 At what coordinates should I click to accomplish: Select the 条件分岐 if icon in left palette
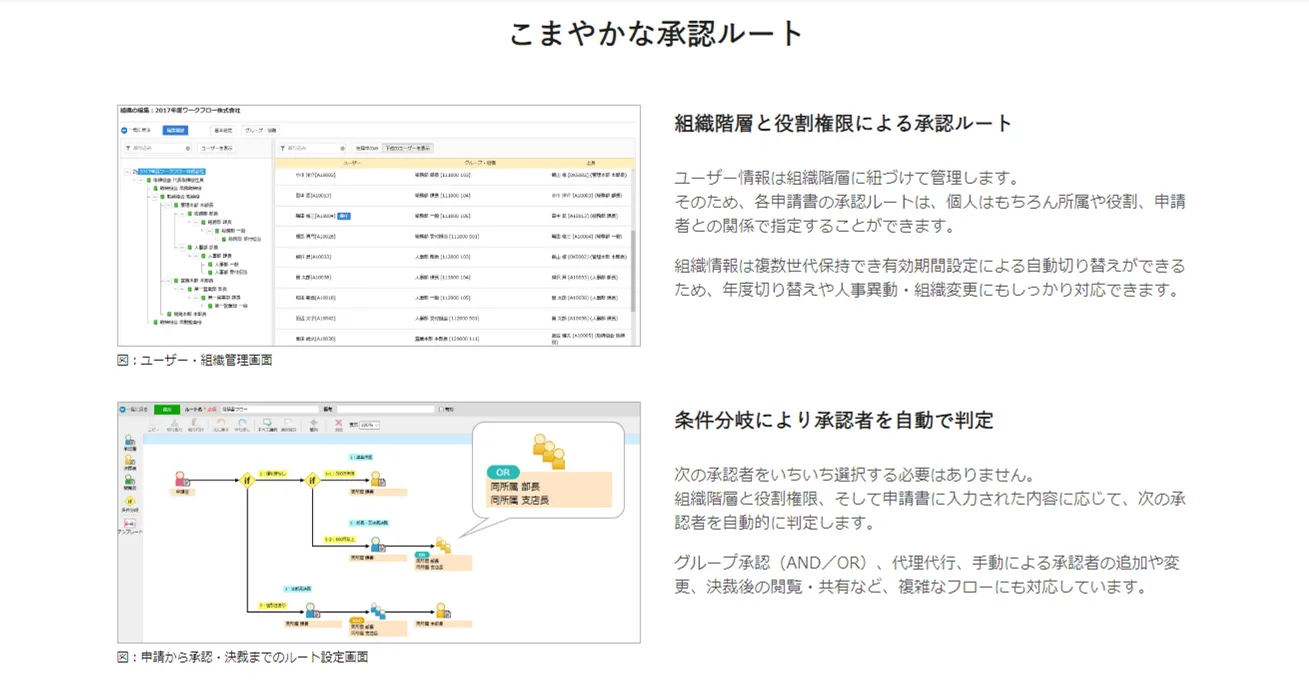point(129,501)
